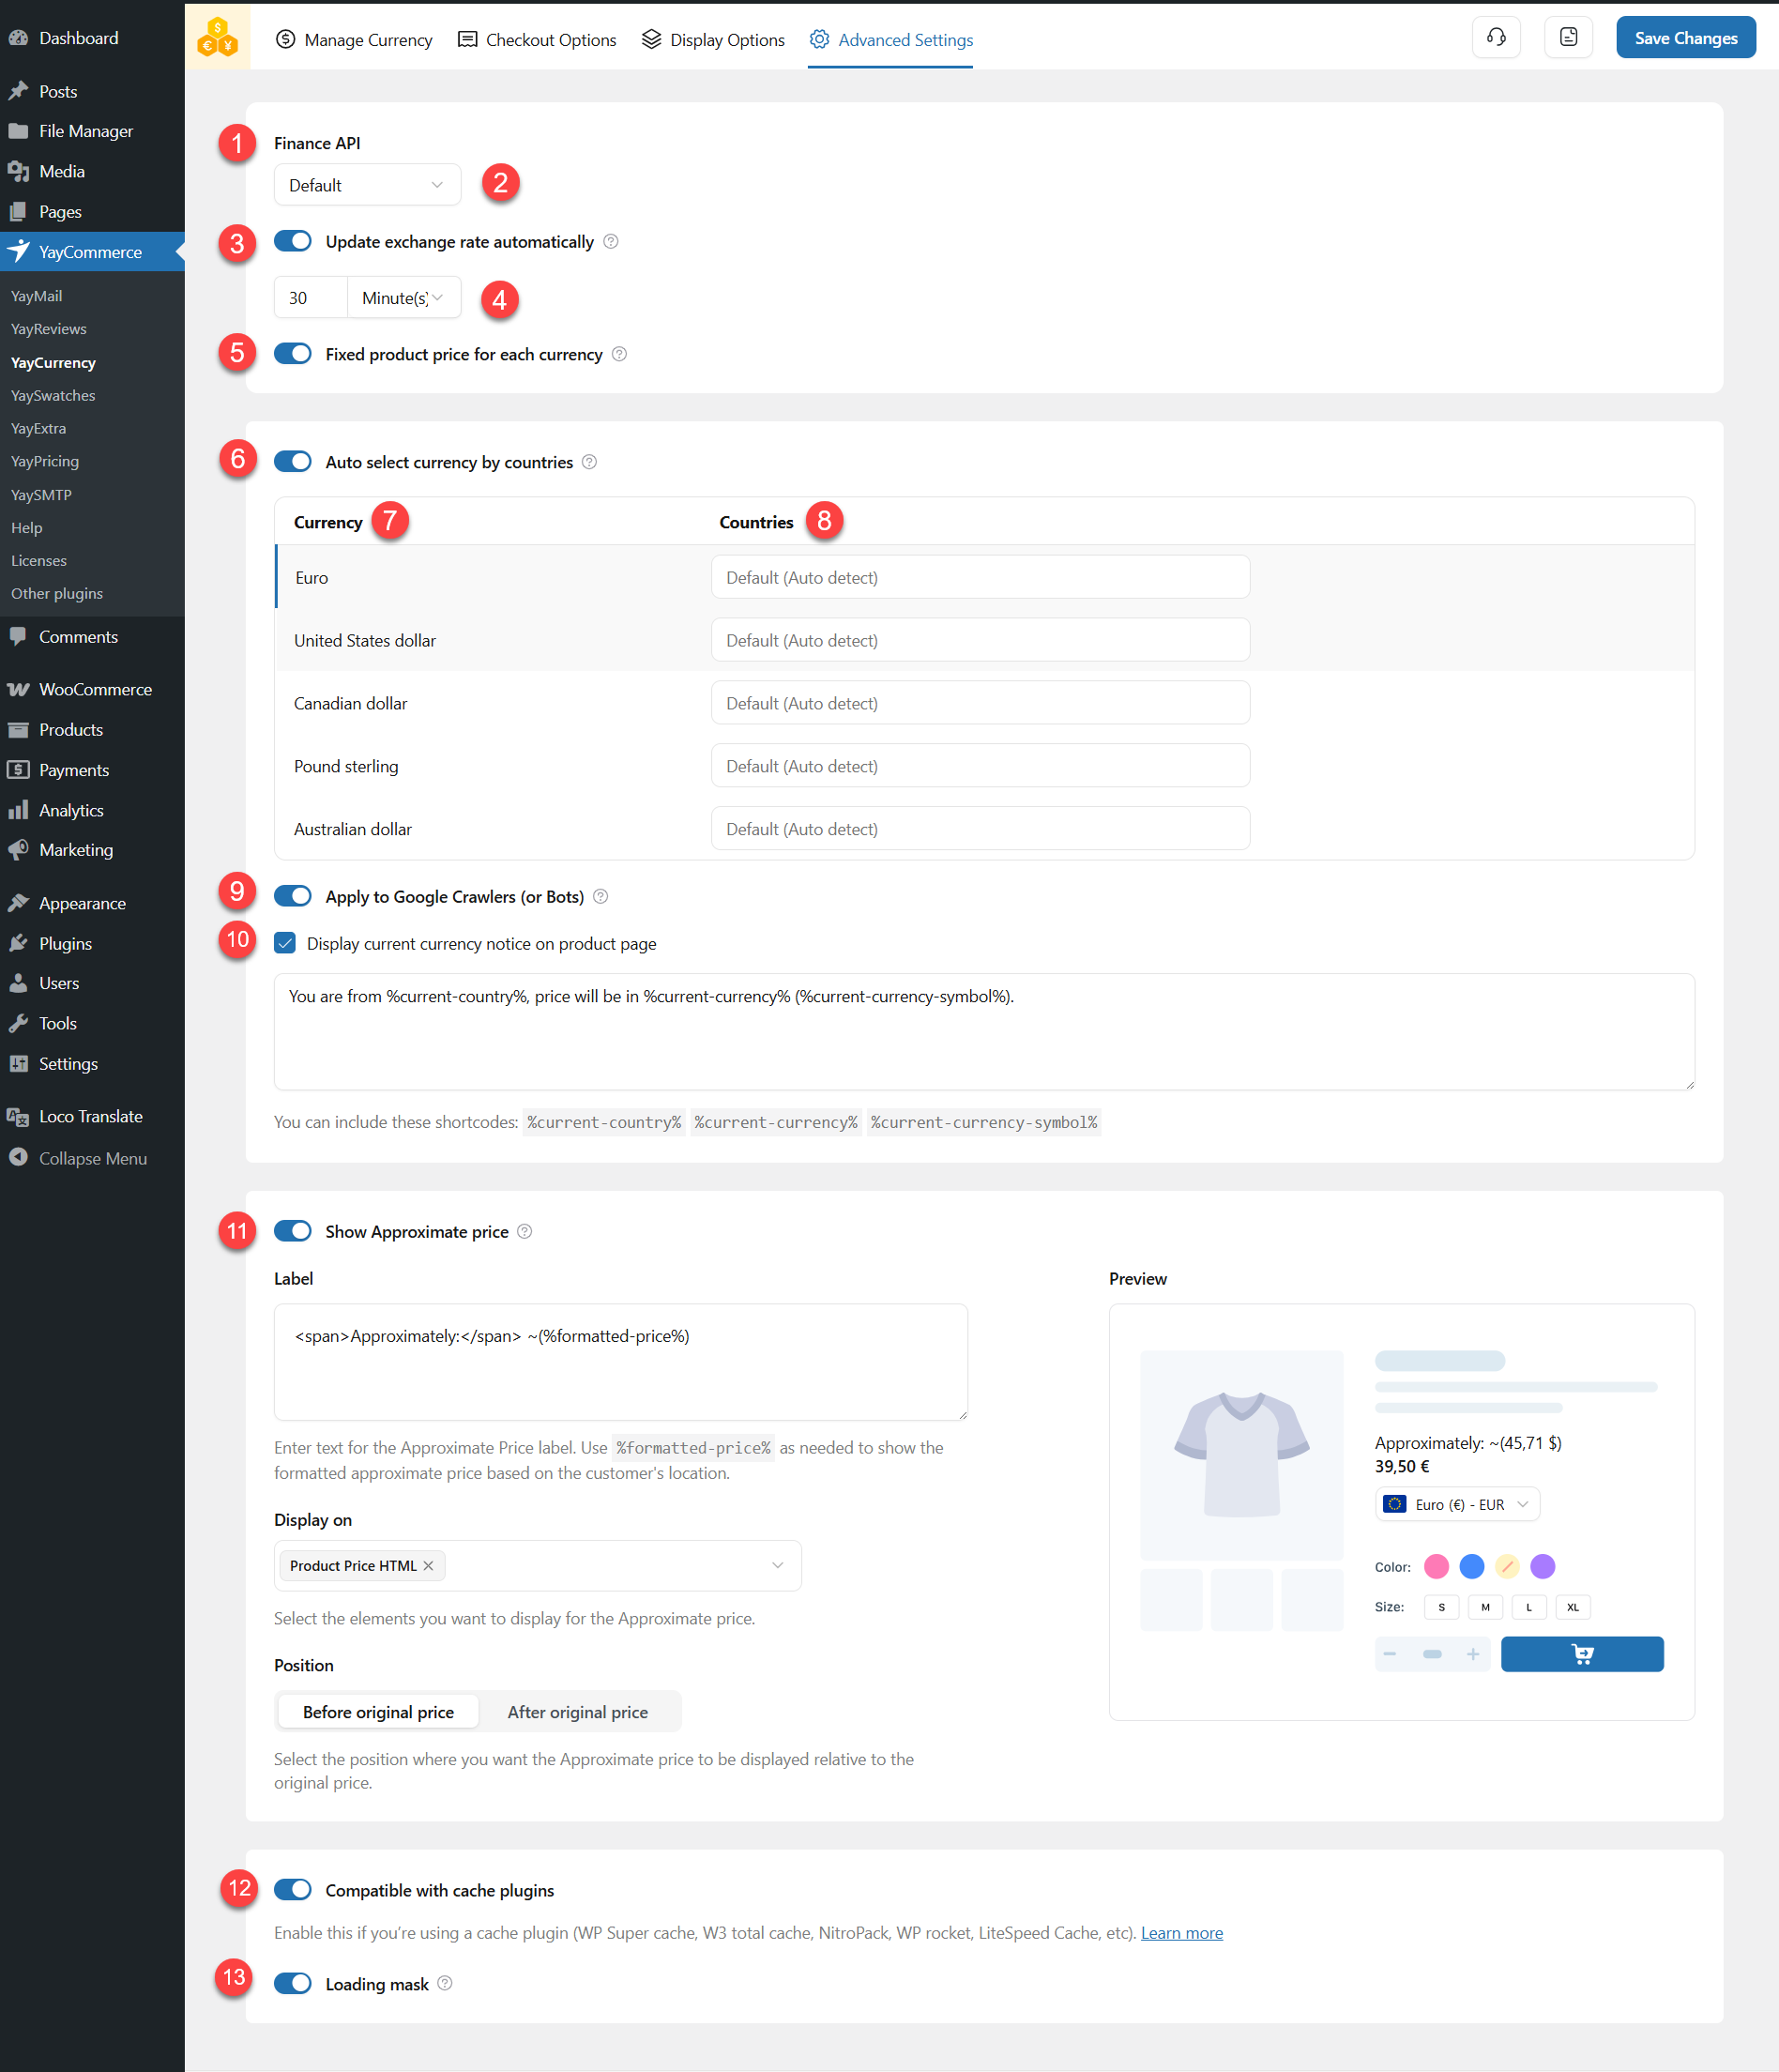Click help icon beside Show Approximate price
This screenshot has width=1779, height=2072.
coord(525,1231)
